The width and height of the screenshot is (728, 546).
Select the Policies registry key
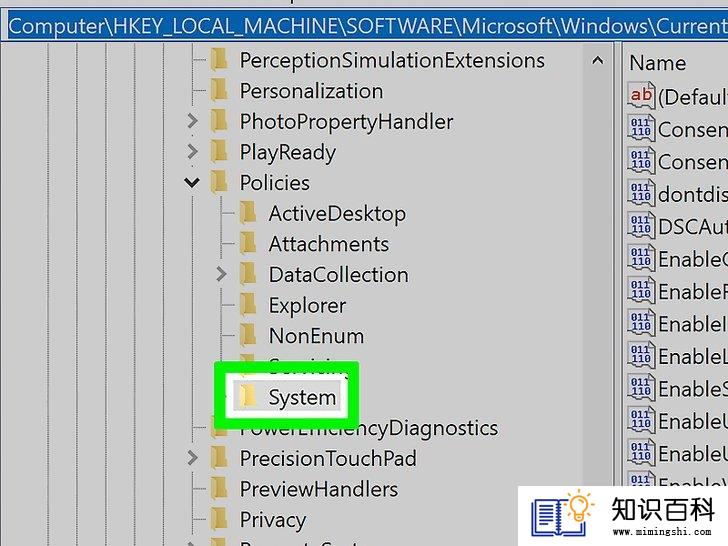click(x=274, y=183)
